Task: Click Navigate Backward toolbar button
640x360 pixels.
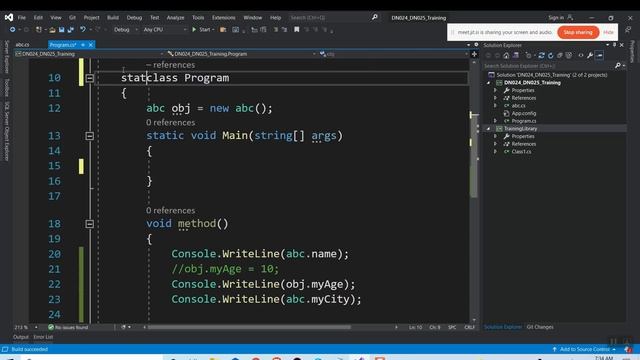Action: (x=13, y=29)
